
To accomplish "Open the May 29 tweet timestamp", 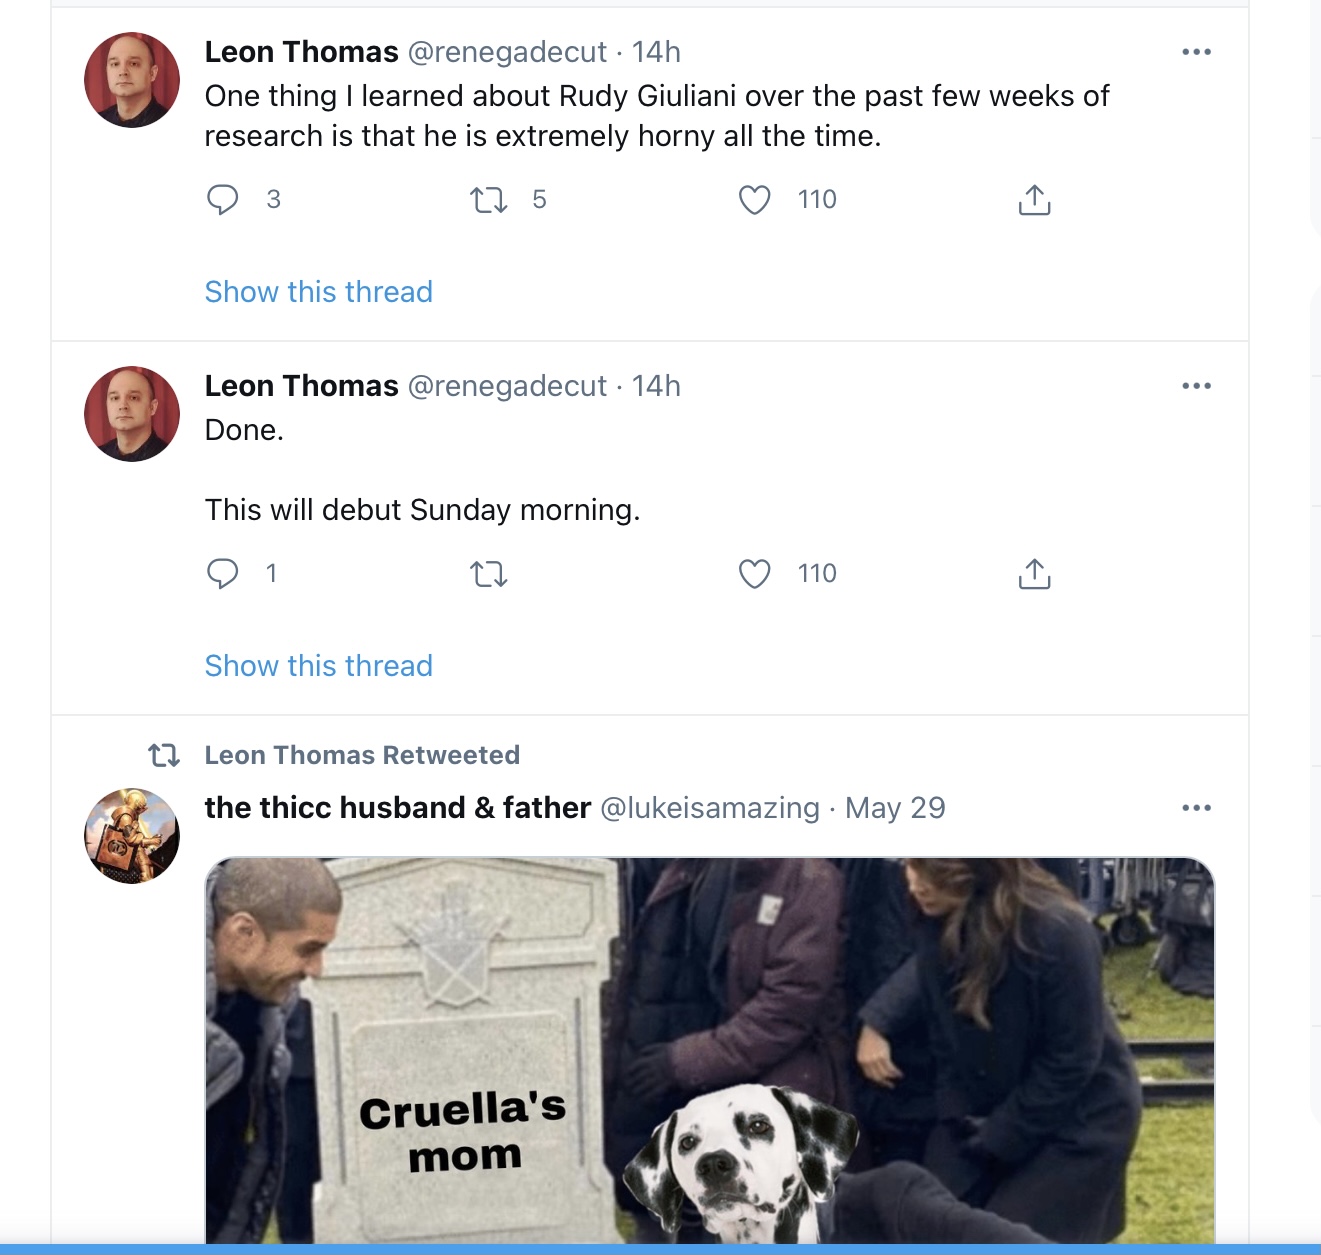I will [x=895, y=808].
